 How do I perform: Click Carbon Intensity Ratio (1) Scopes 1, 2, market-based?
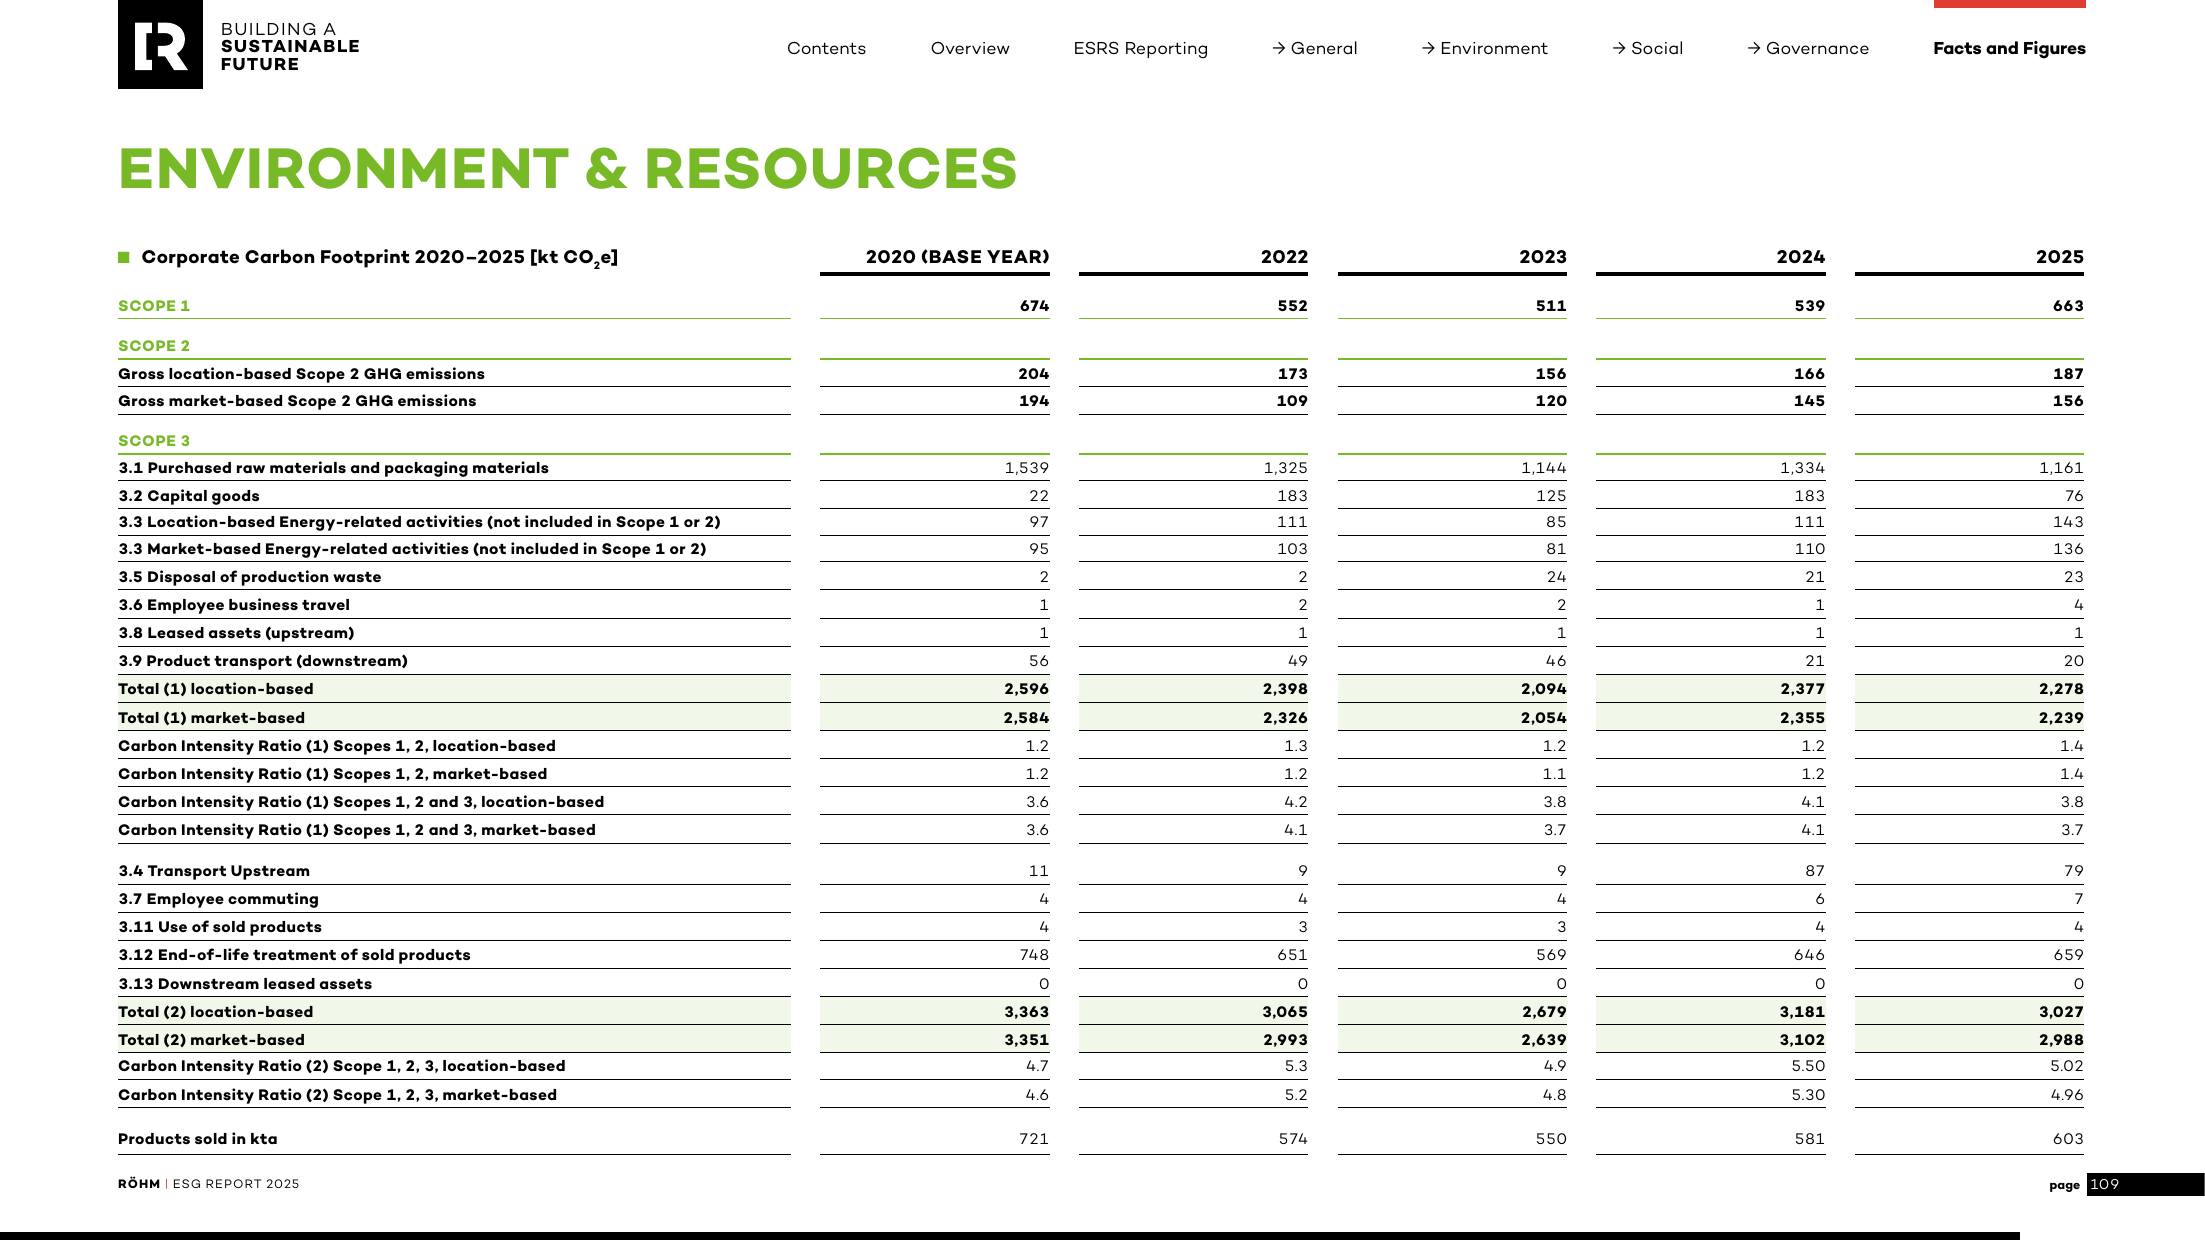click(333, 774)
